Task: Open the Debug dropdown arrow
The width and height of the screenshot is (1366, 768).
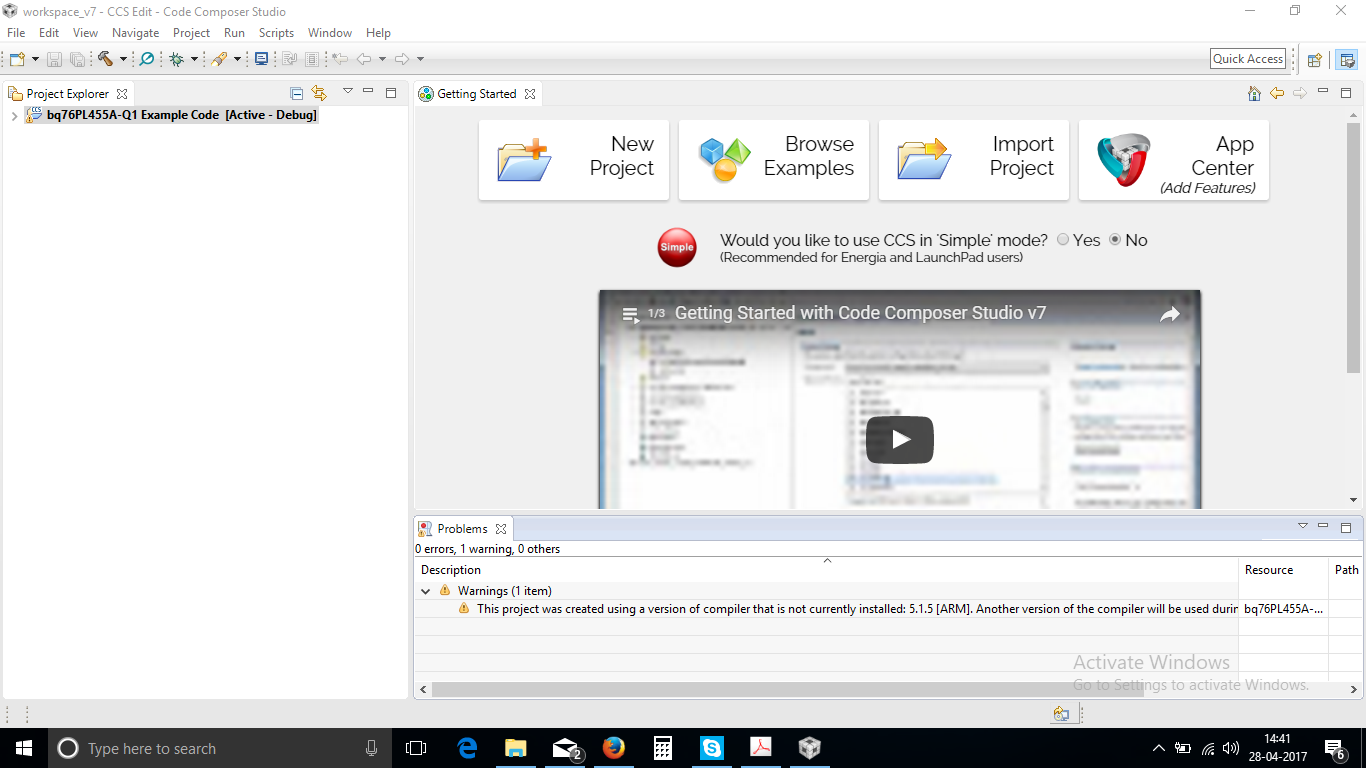Action: (194, 59)
